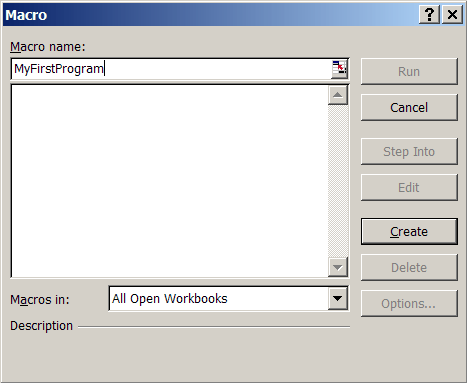The image size is (467, 383).
Task: Create the MyFirstProgram macro with Create button
Action: pos(409,231)
